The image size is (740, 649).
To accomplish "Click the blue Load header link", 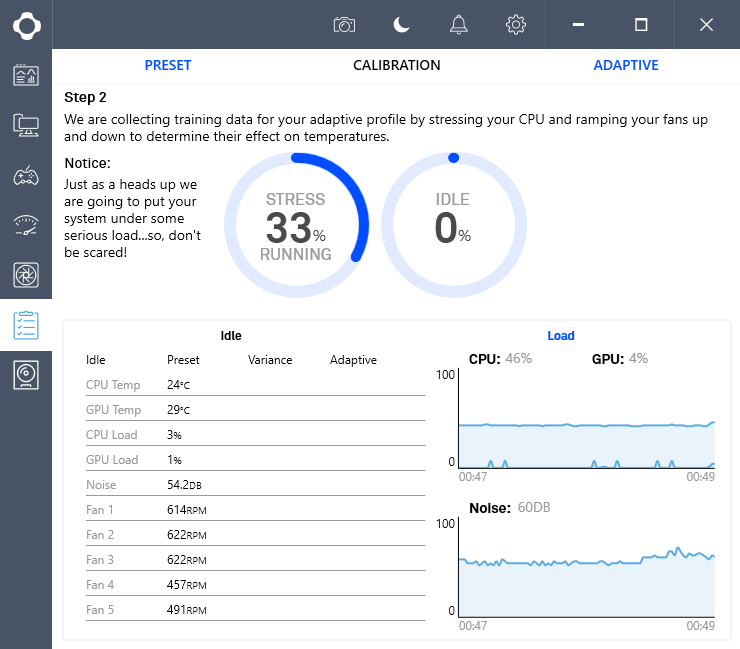I will [561, 336].
